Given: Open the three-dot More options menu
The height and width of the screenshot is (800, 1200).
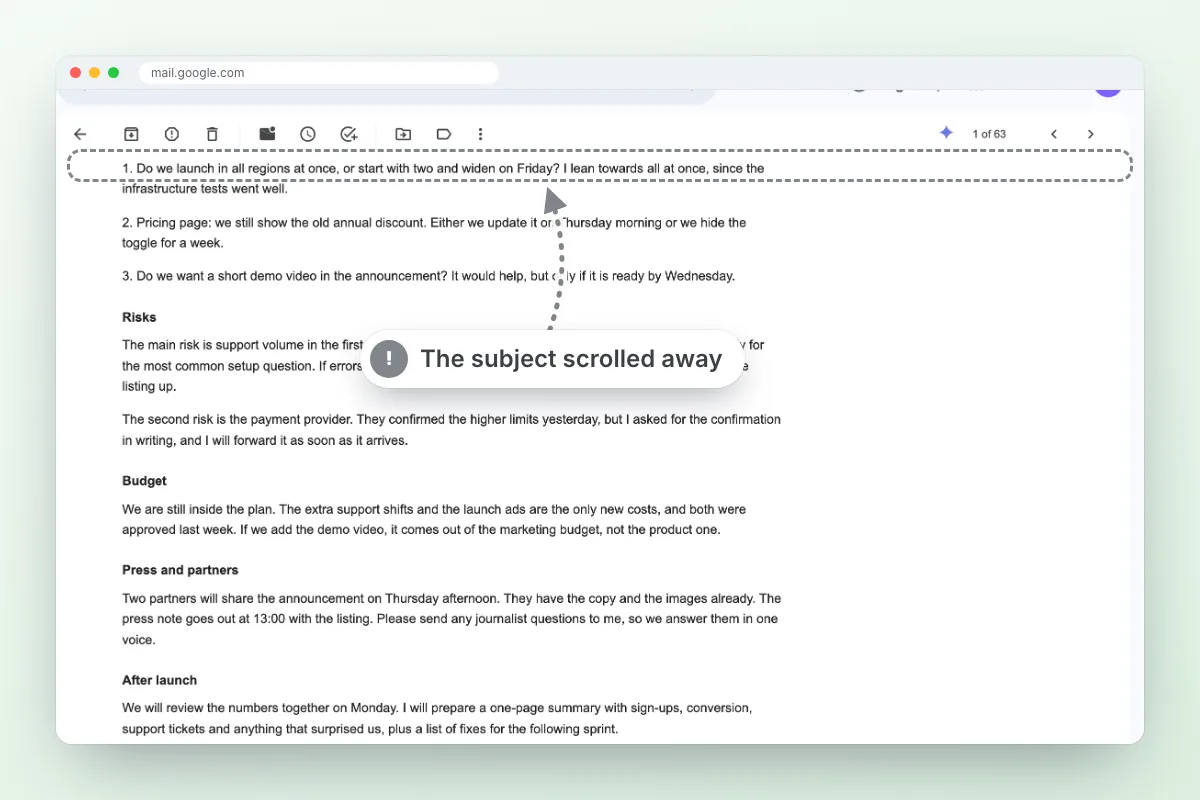Looking at the screenshot, I should pos(480,134).
